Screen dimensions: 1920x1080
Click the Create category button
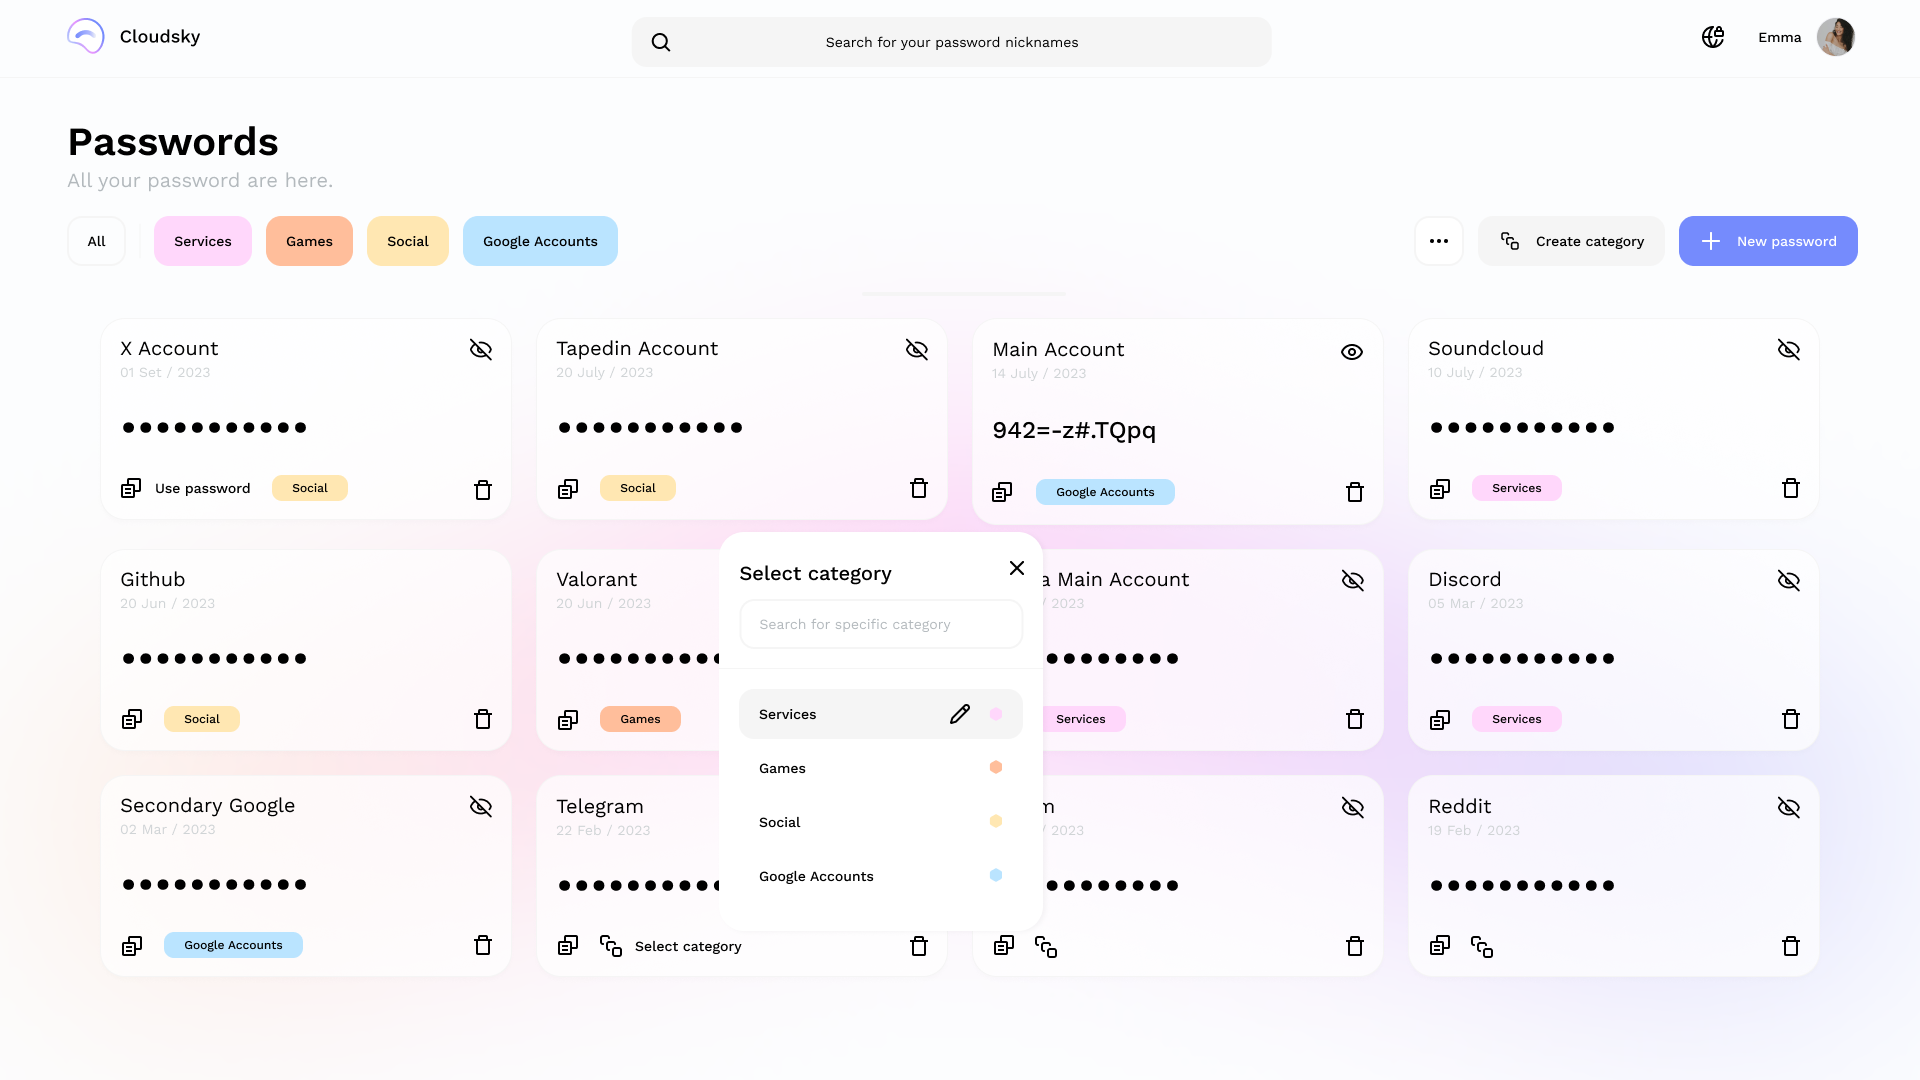[x=1571, y=241]
